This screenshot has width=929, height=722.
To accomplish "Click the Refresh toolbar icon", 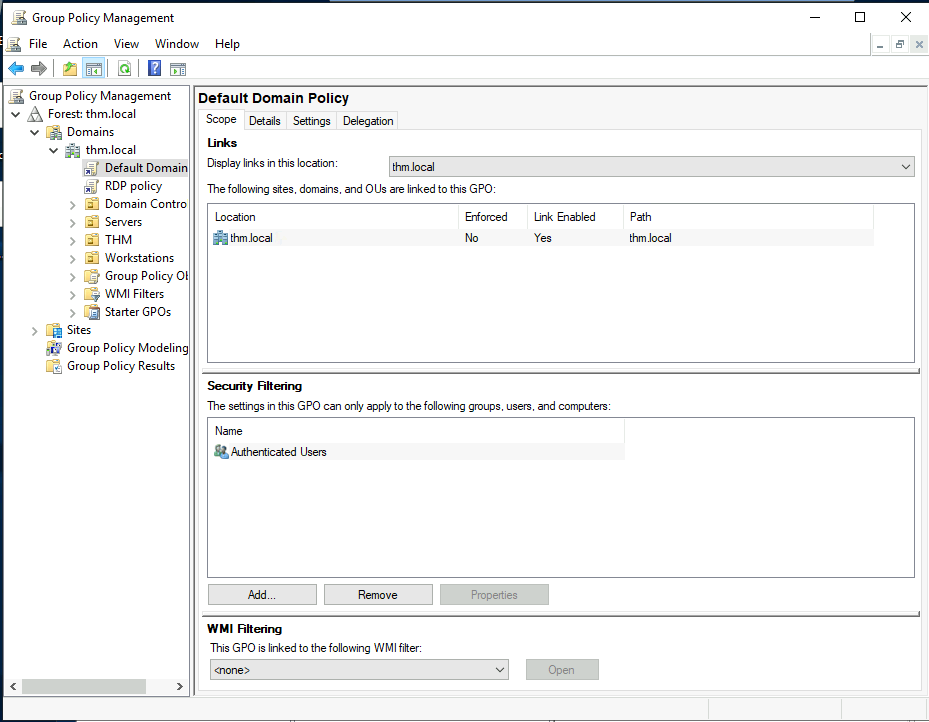I will [124, 69].
